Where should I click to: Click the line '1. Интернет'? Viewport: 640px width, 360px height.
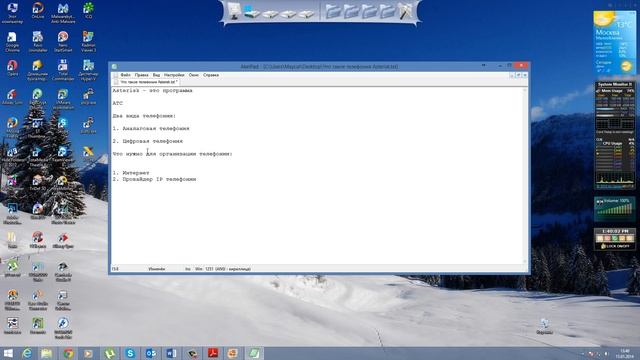click(131, 173)
